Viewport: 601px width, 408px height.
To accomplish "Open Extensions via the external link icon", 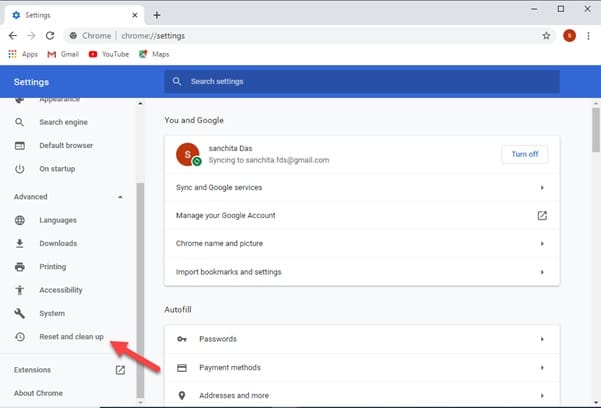I will [x=120, y=370].
